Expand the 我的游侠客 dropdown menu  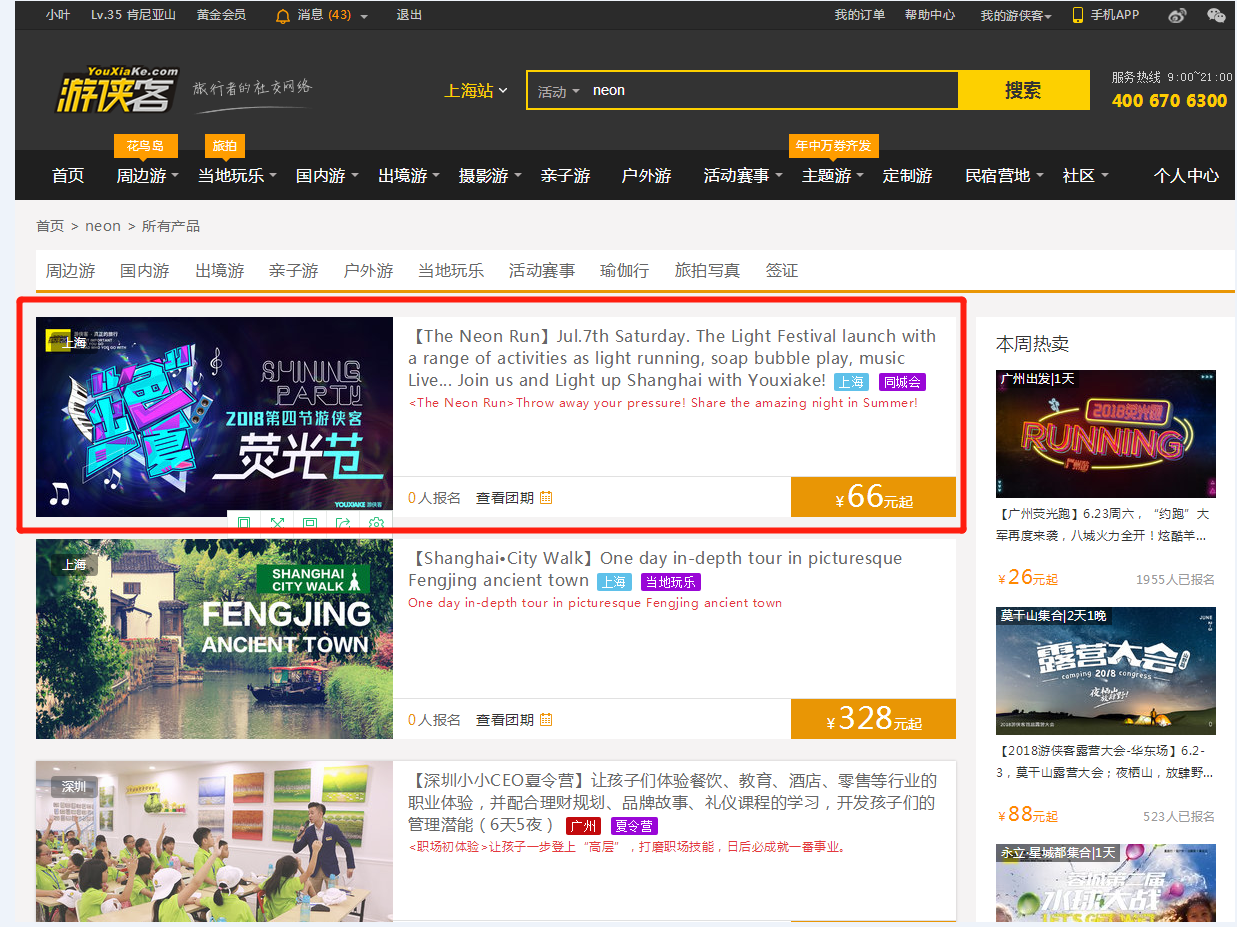[1015, 15]
